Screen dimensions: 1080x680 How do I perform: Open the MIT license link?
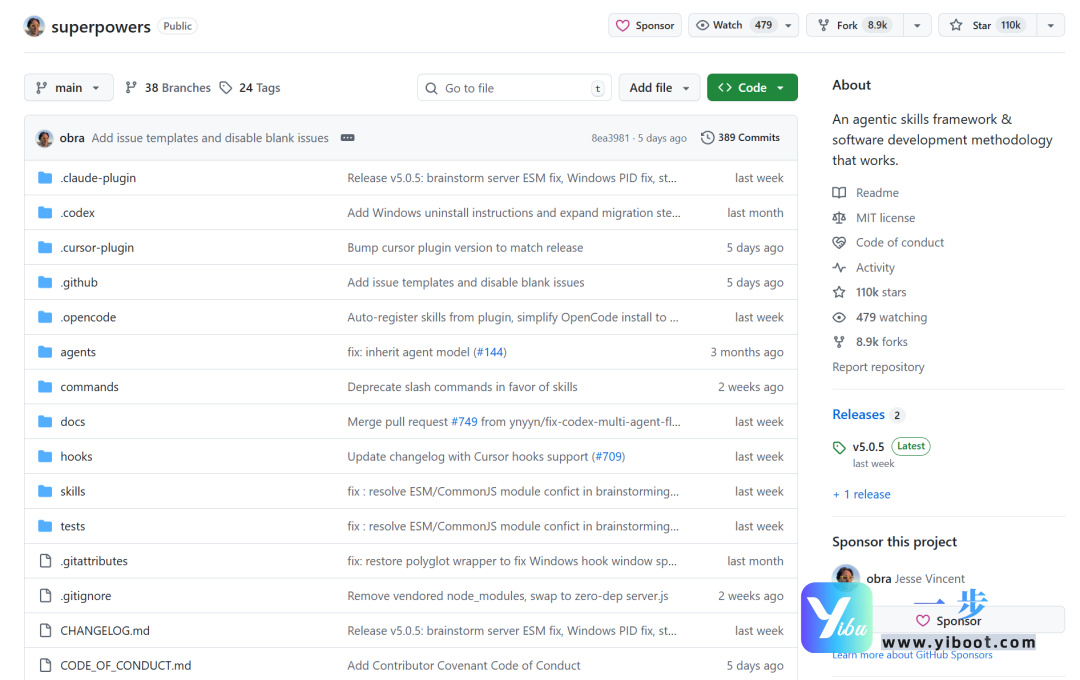885,218
